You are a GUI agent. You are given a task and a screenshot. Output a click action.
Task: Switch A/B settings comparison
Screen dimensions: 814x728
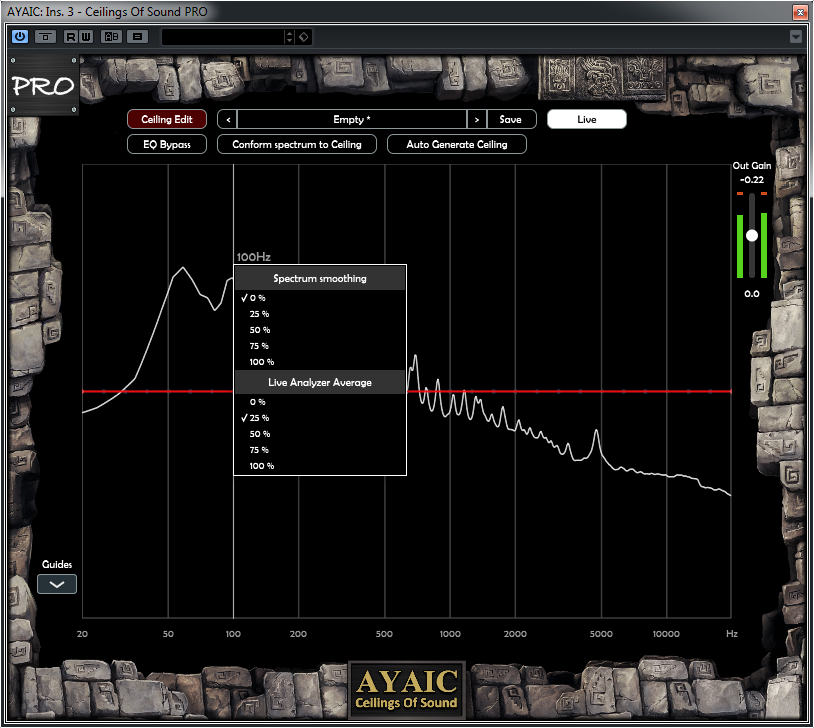click(111, 37)
